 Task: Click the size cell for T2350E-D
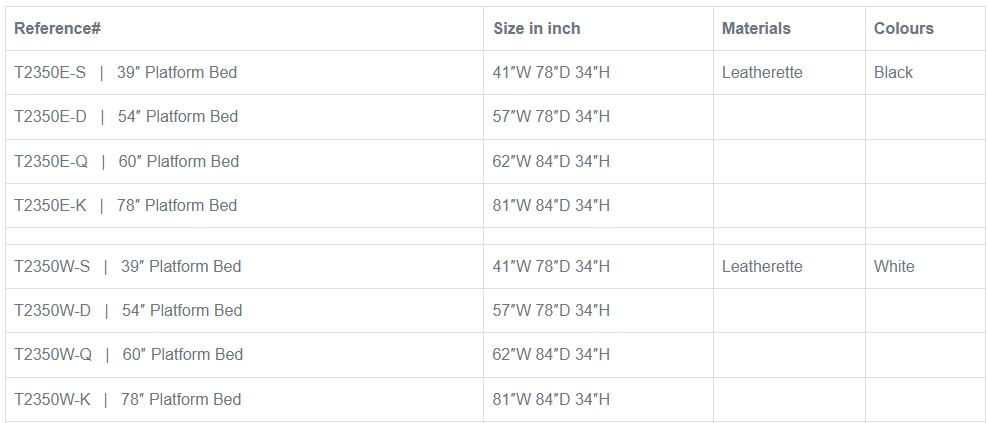click(551, 116)
